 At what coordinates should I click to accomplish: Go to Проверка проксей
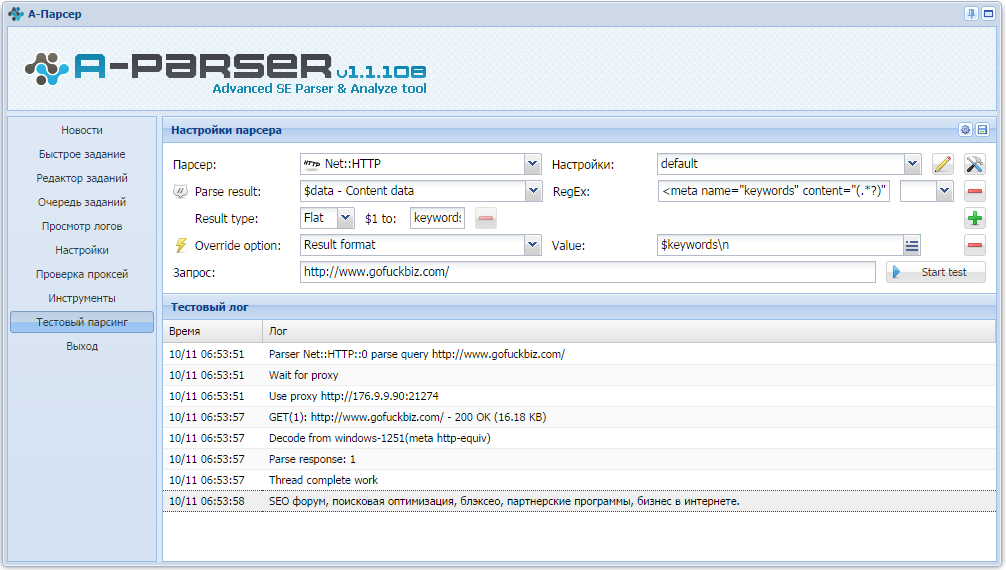pyautogui.click(x=82, y=274)
